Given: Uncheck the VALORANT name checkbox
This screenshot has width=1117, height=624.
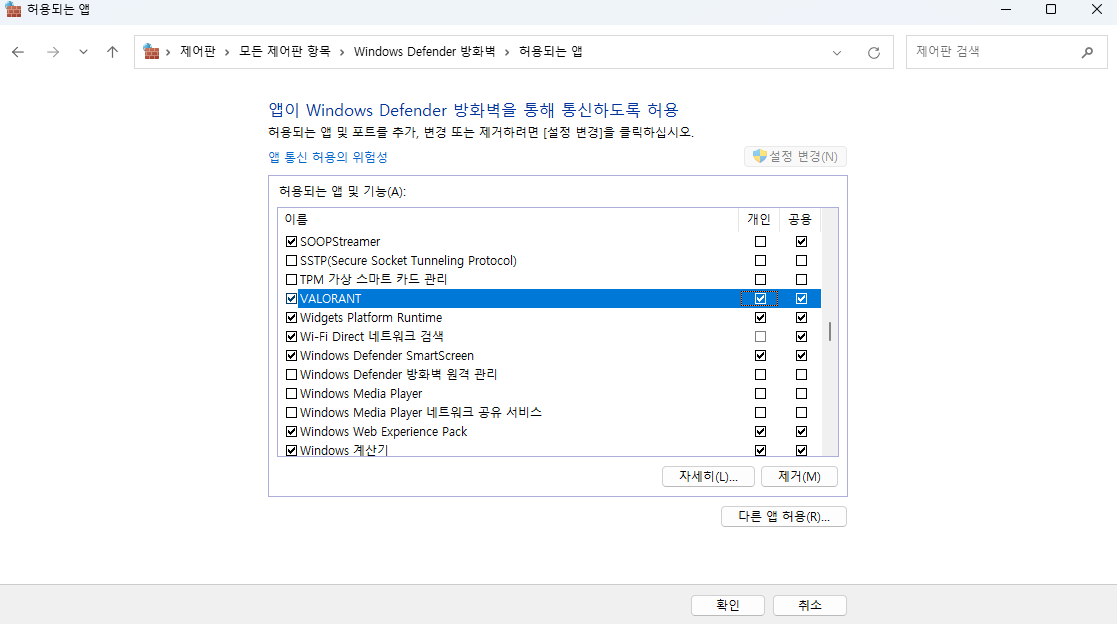Looking at the screenshot, I should 291,298.
